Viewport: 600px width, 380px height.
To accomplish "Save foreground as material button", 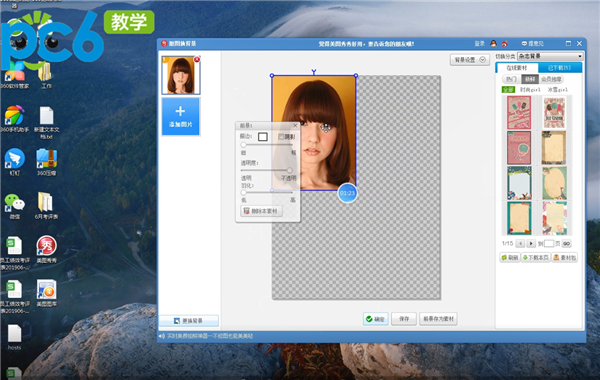I will coord(438,319).
